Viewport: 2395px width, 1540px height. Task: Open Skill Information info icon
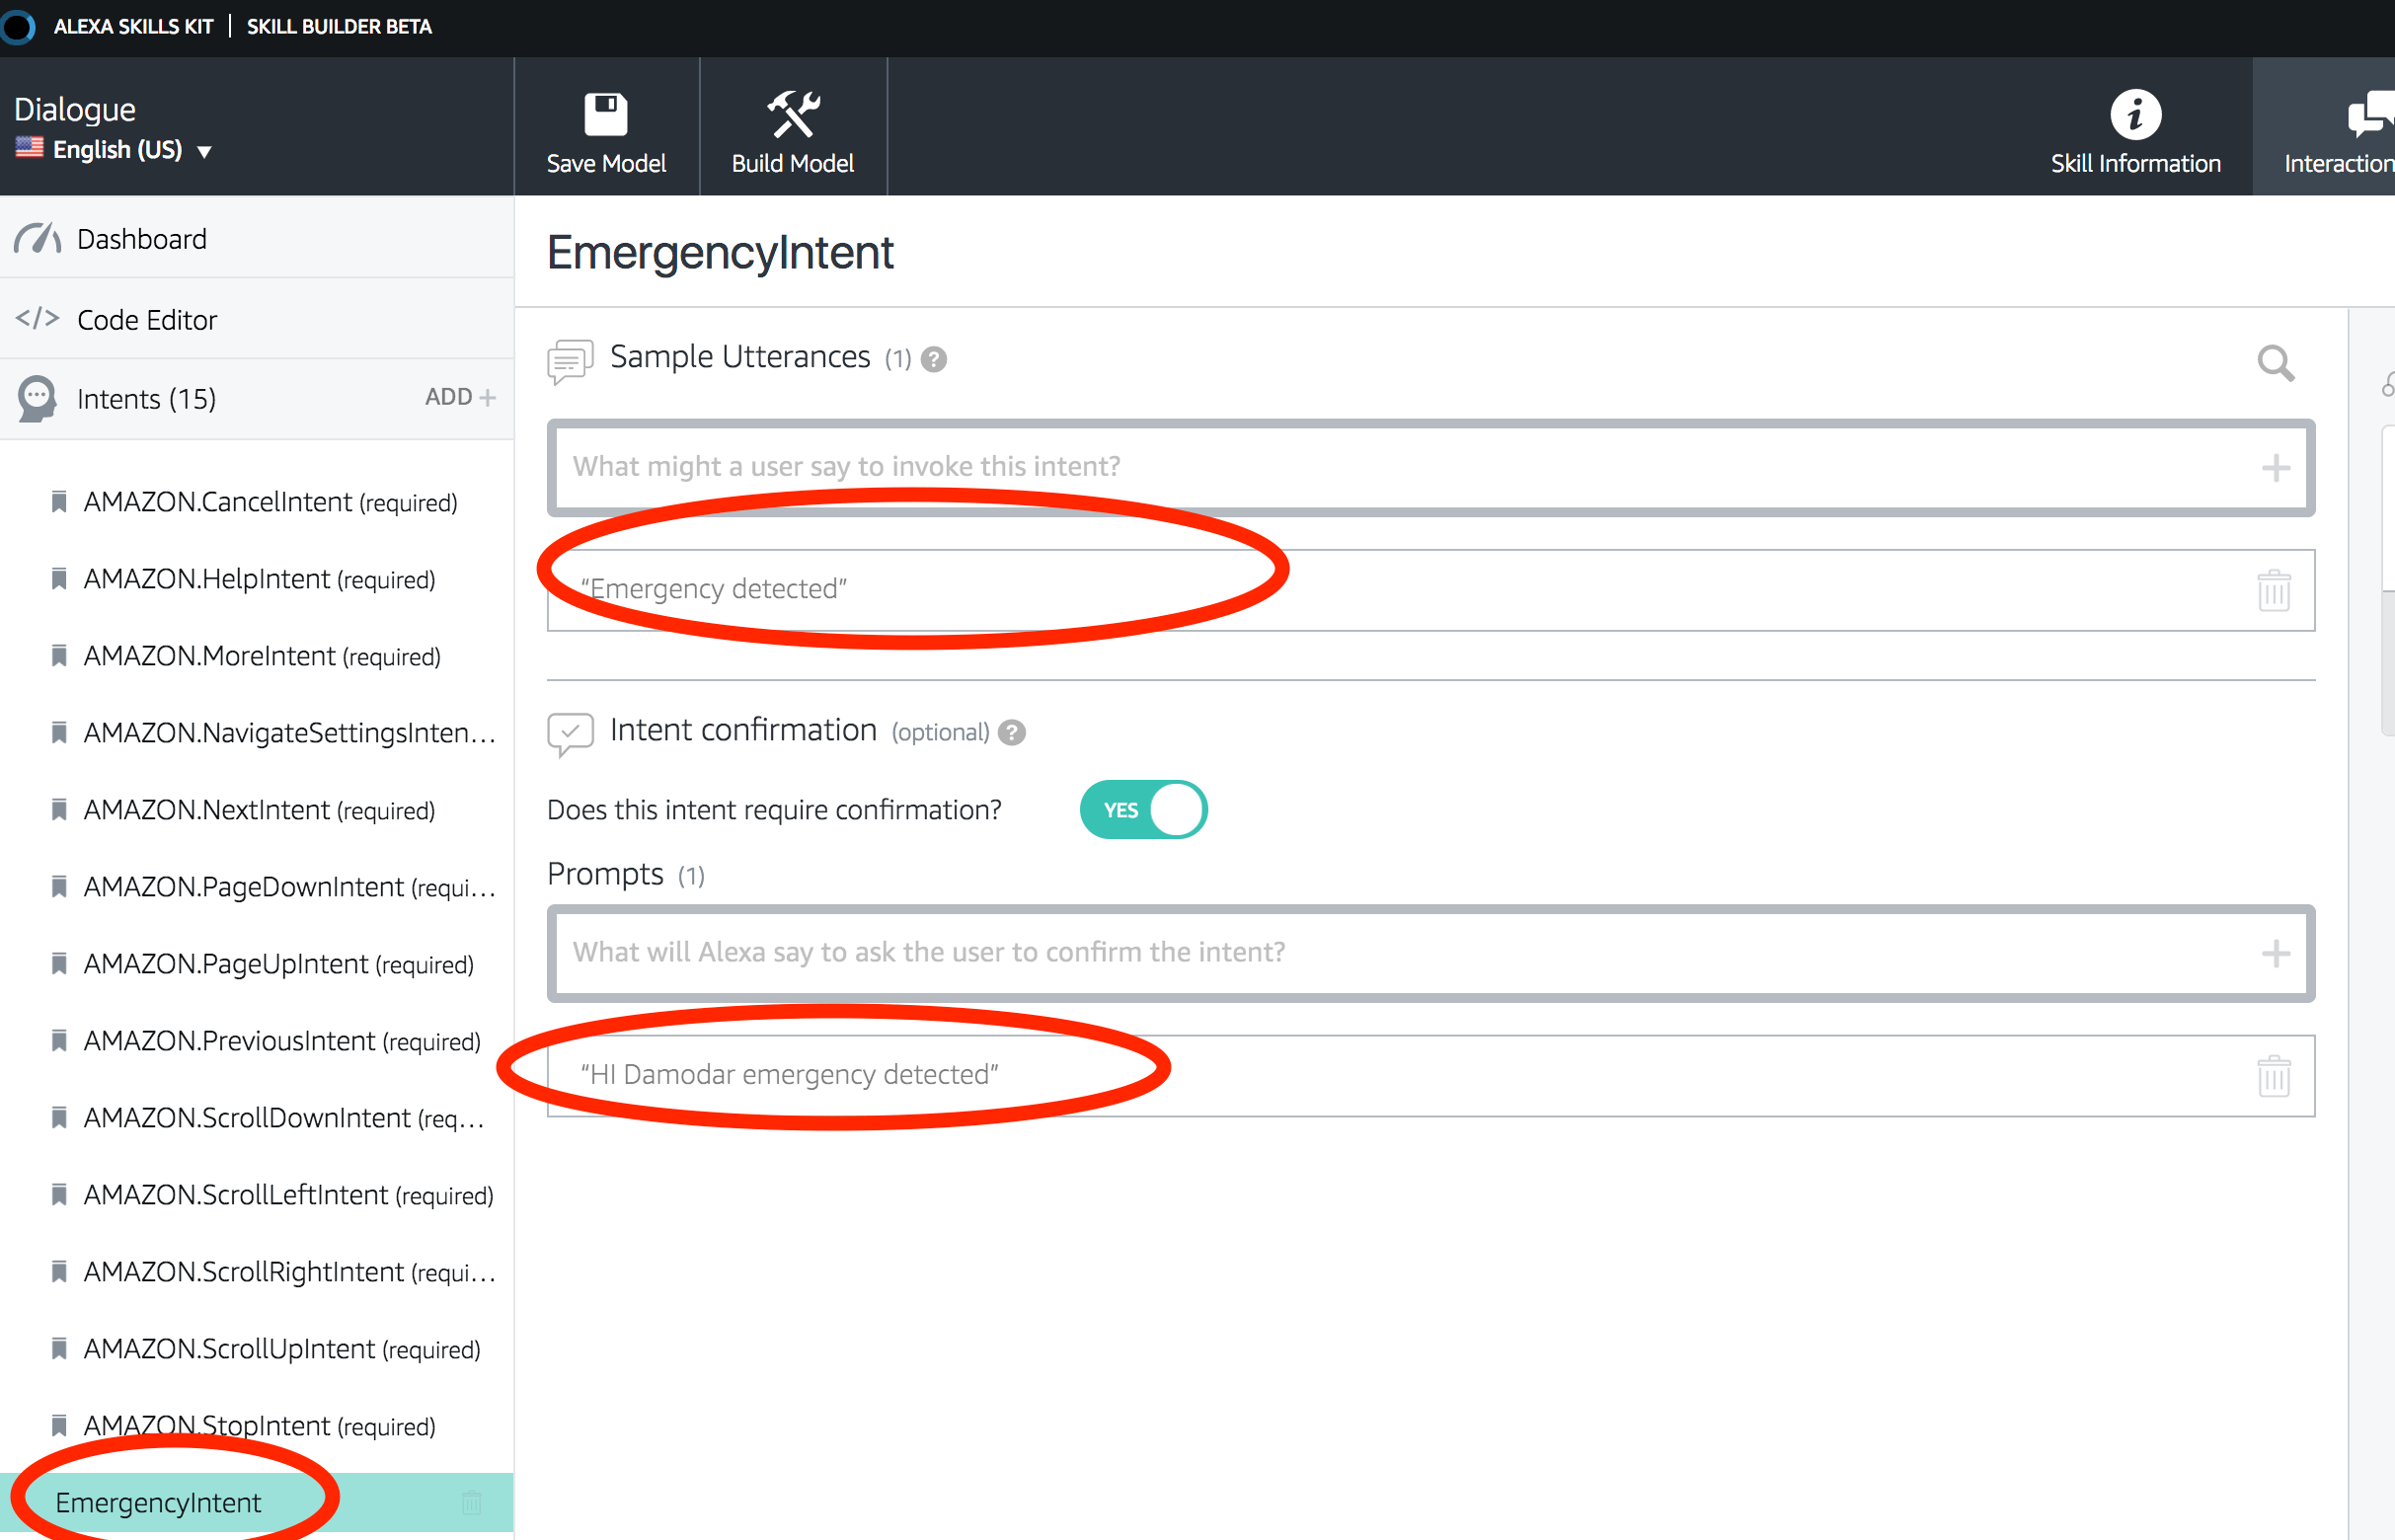point(2135,115)
